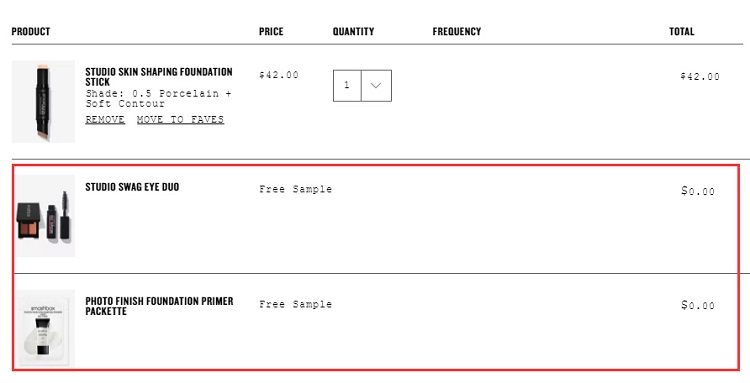The height and width of the screenshot is (383, 750).
Task: Click the $42.00 price text
Action: 279,75
